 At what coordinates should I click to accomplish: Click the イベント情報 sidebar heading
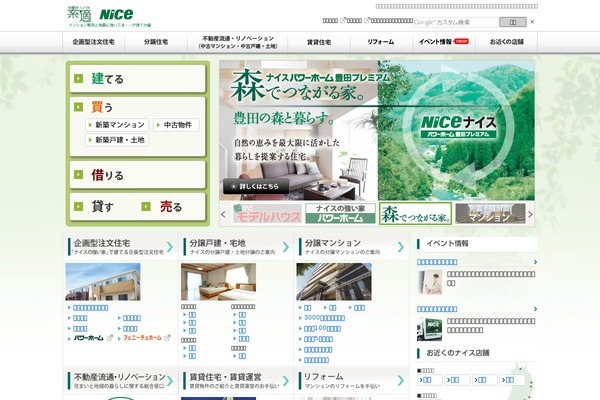[447, 243]
